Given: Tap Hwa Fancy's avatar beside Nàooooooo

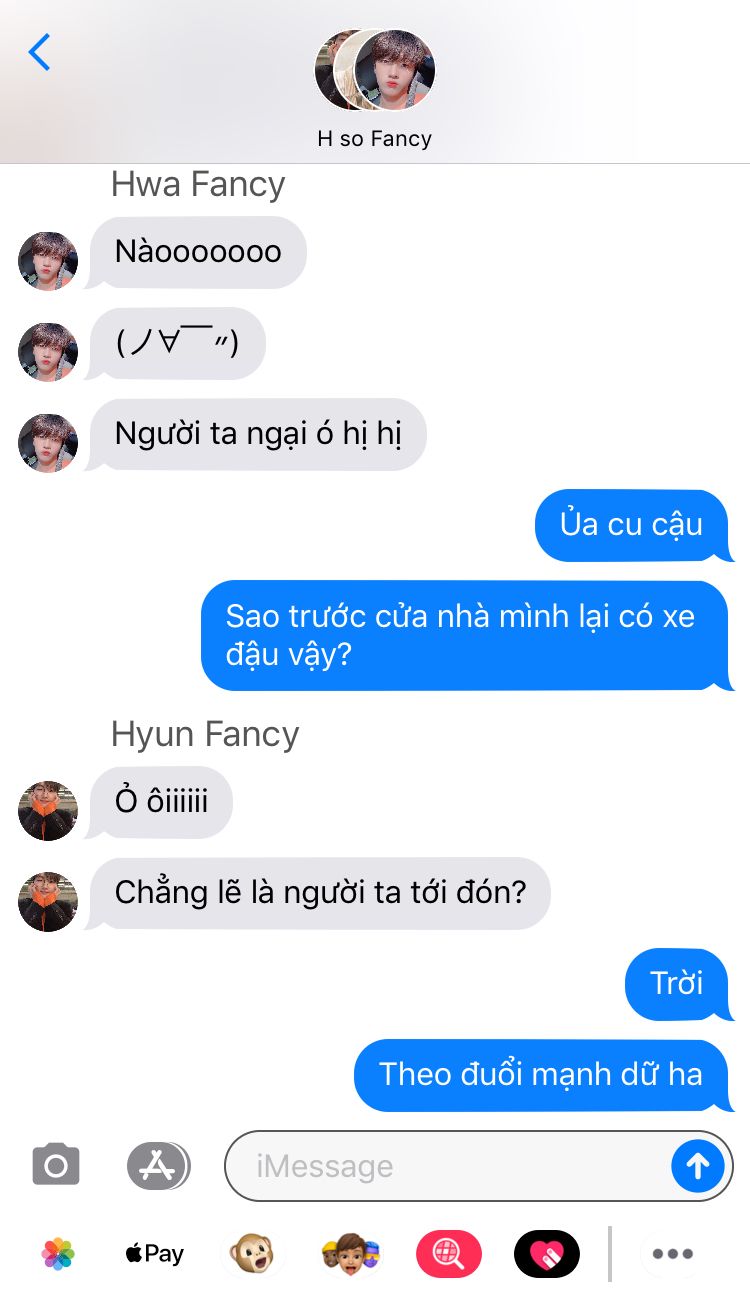Looking at the screenshot, I should (48, 261).
